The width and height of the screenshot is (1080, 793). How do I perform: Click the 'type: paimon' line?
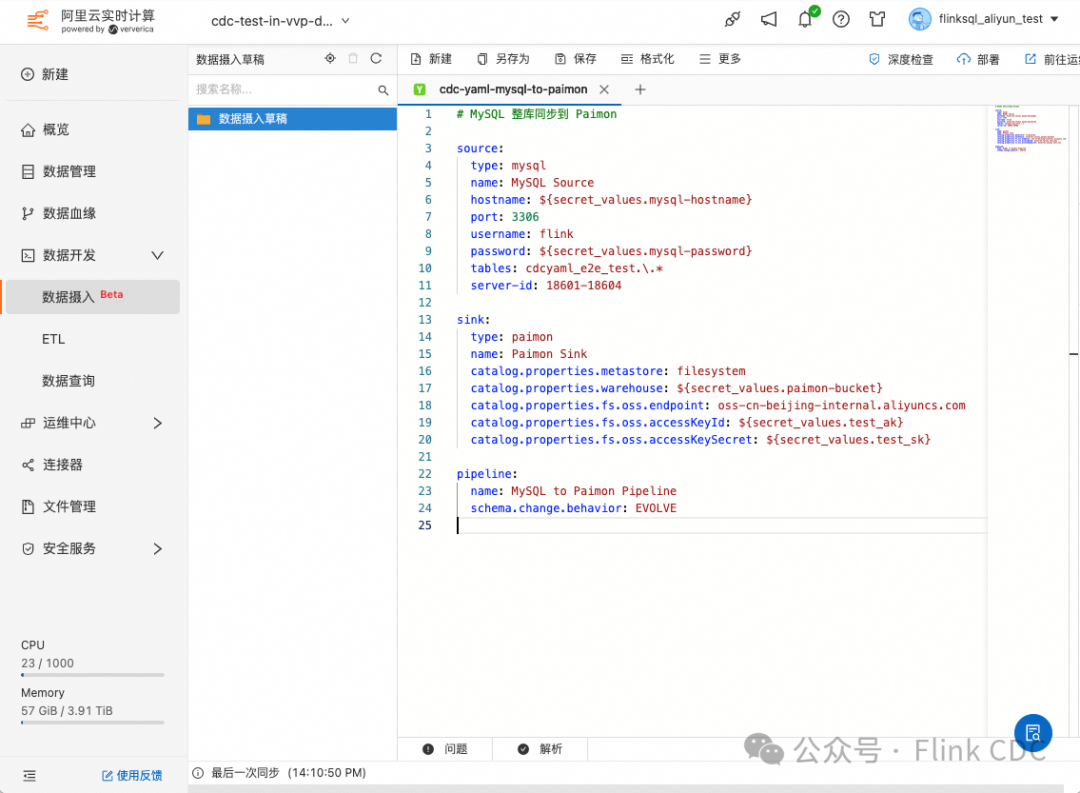pyautogui.click(x=511, y=337)
